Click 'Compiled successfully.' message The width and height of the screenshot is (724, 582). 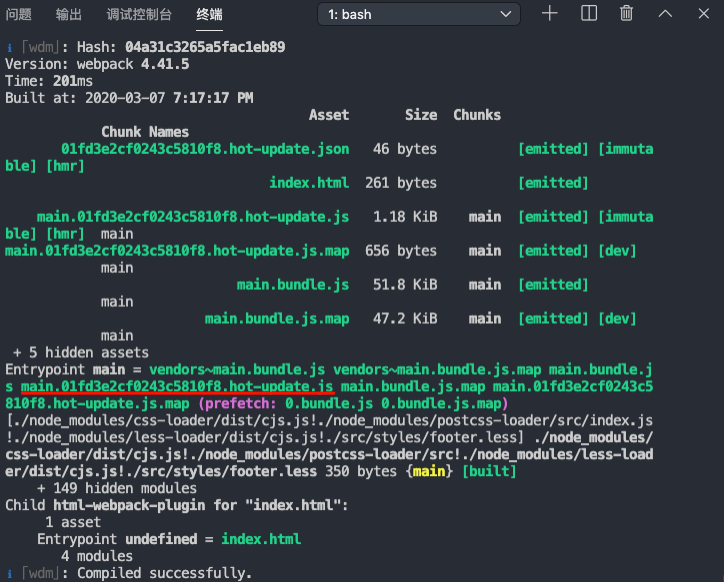click(165, 573)
